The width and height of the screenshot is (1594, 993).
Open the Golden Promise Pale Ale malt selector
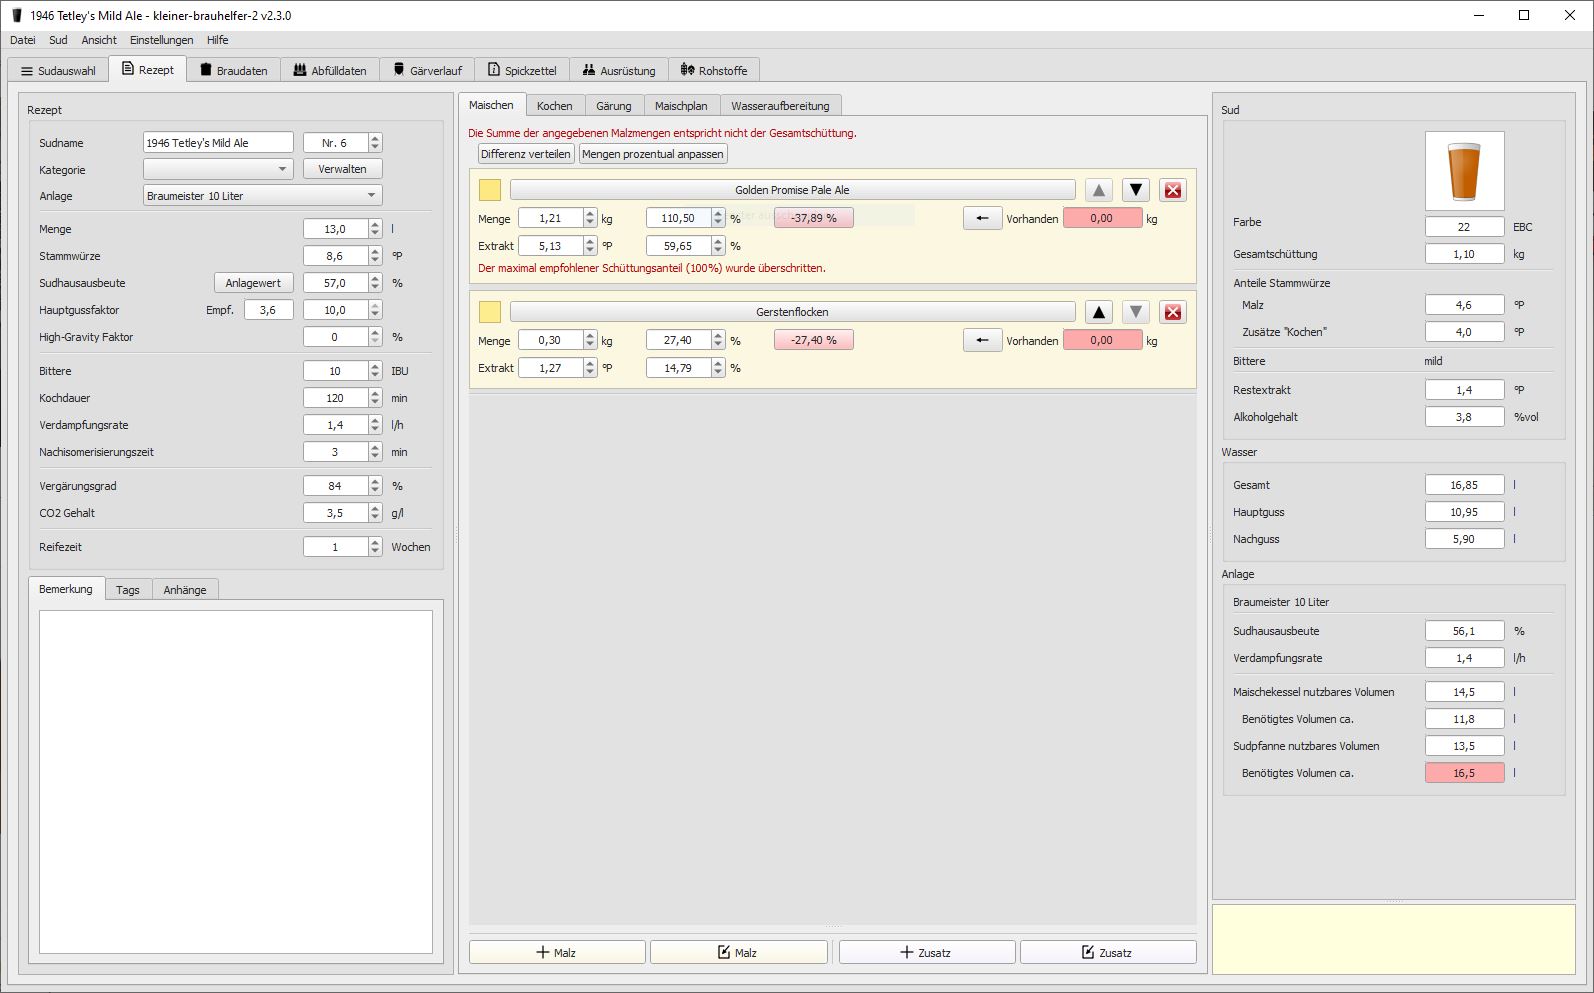[792, 190]
